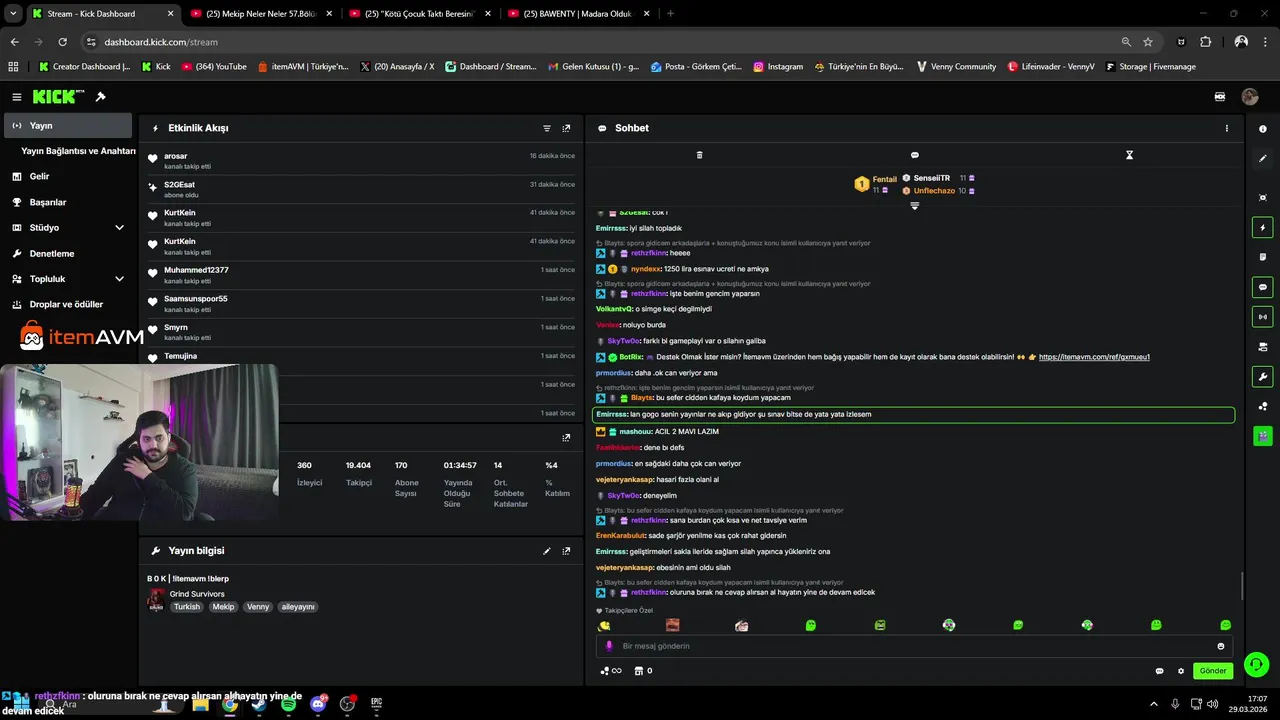
Task: Click the channel points infinity icon
Action: click(610, 671)
